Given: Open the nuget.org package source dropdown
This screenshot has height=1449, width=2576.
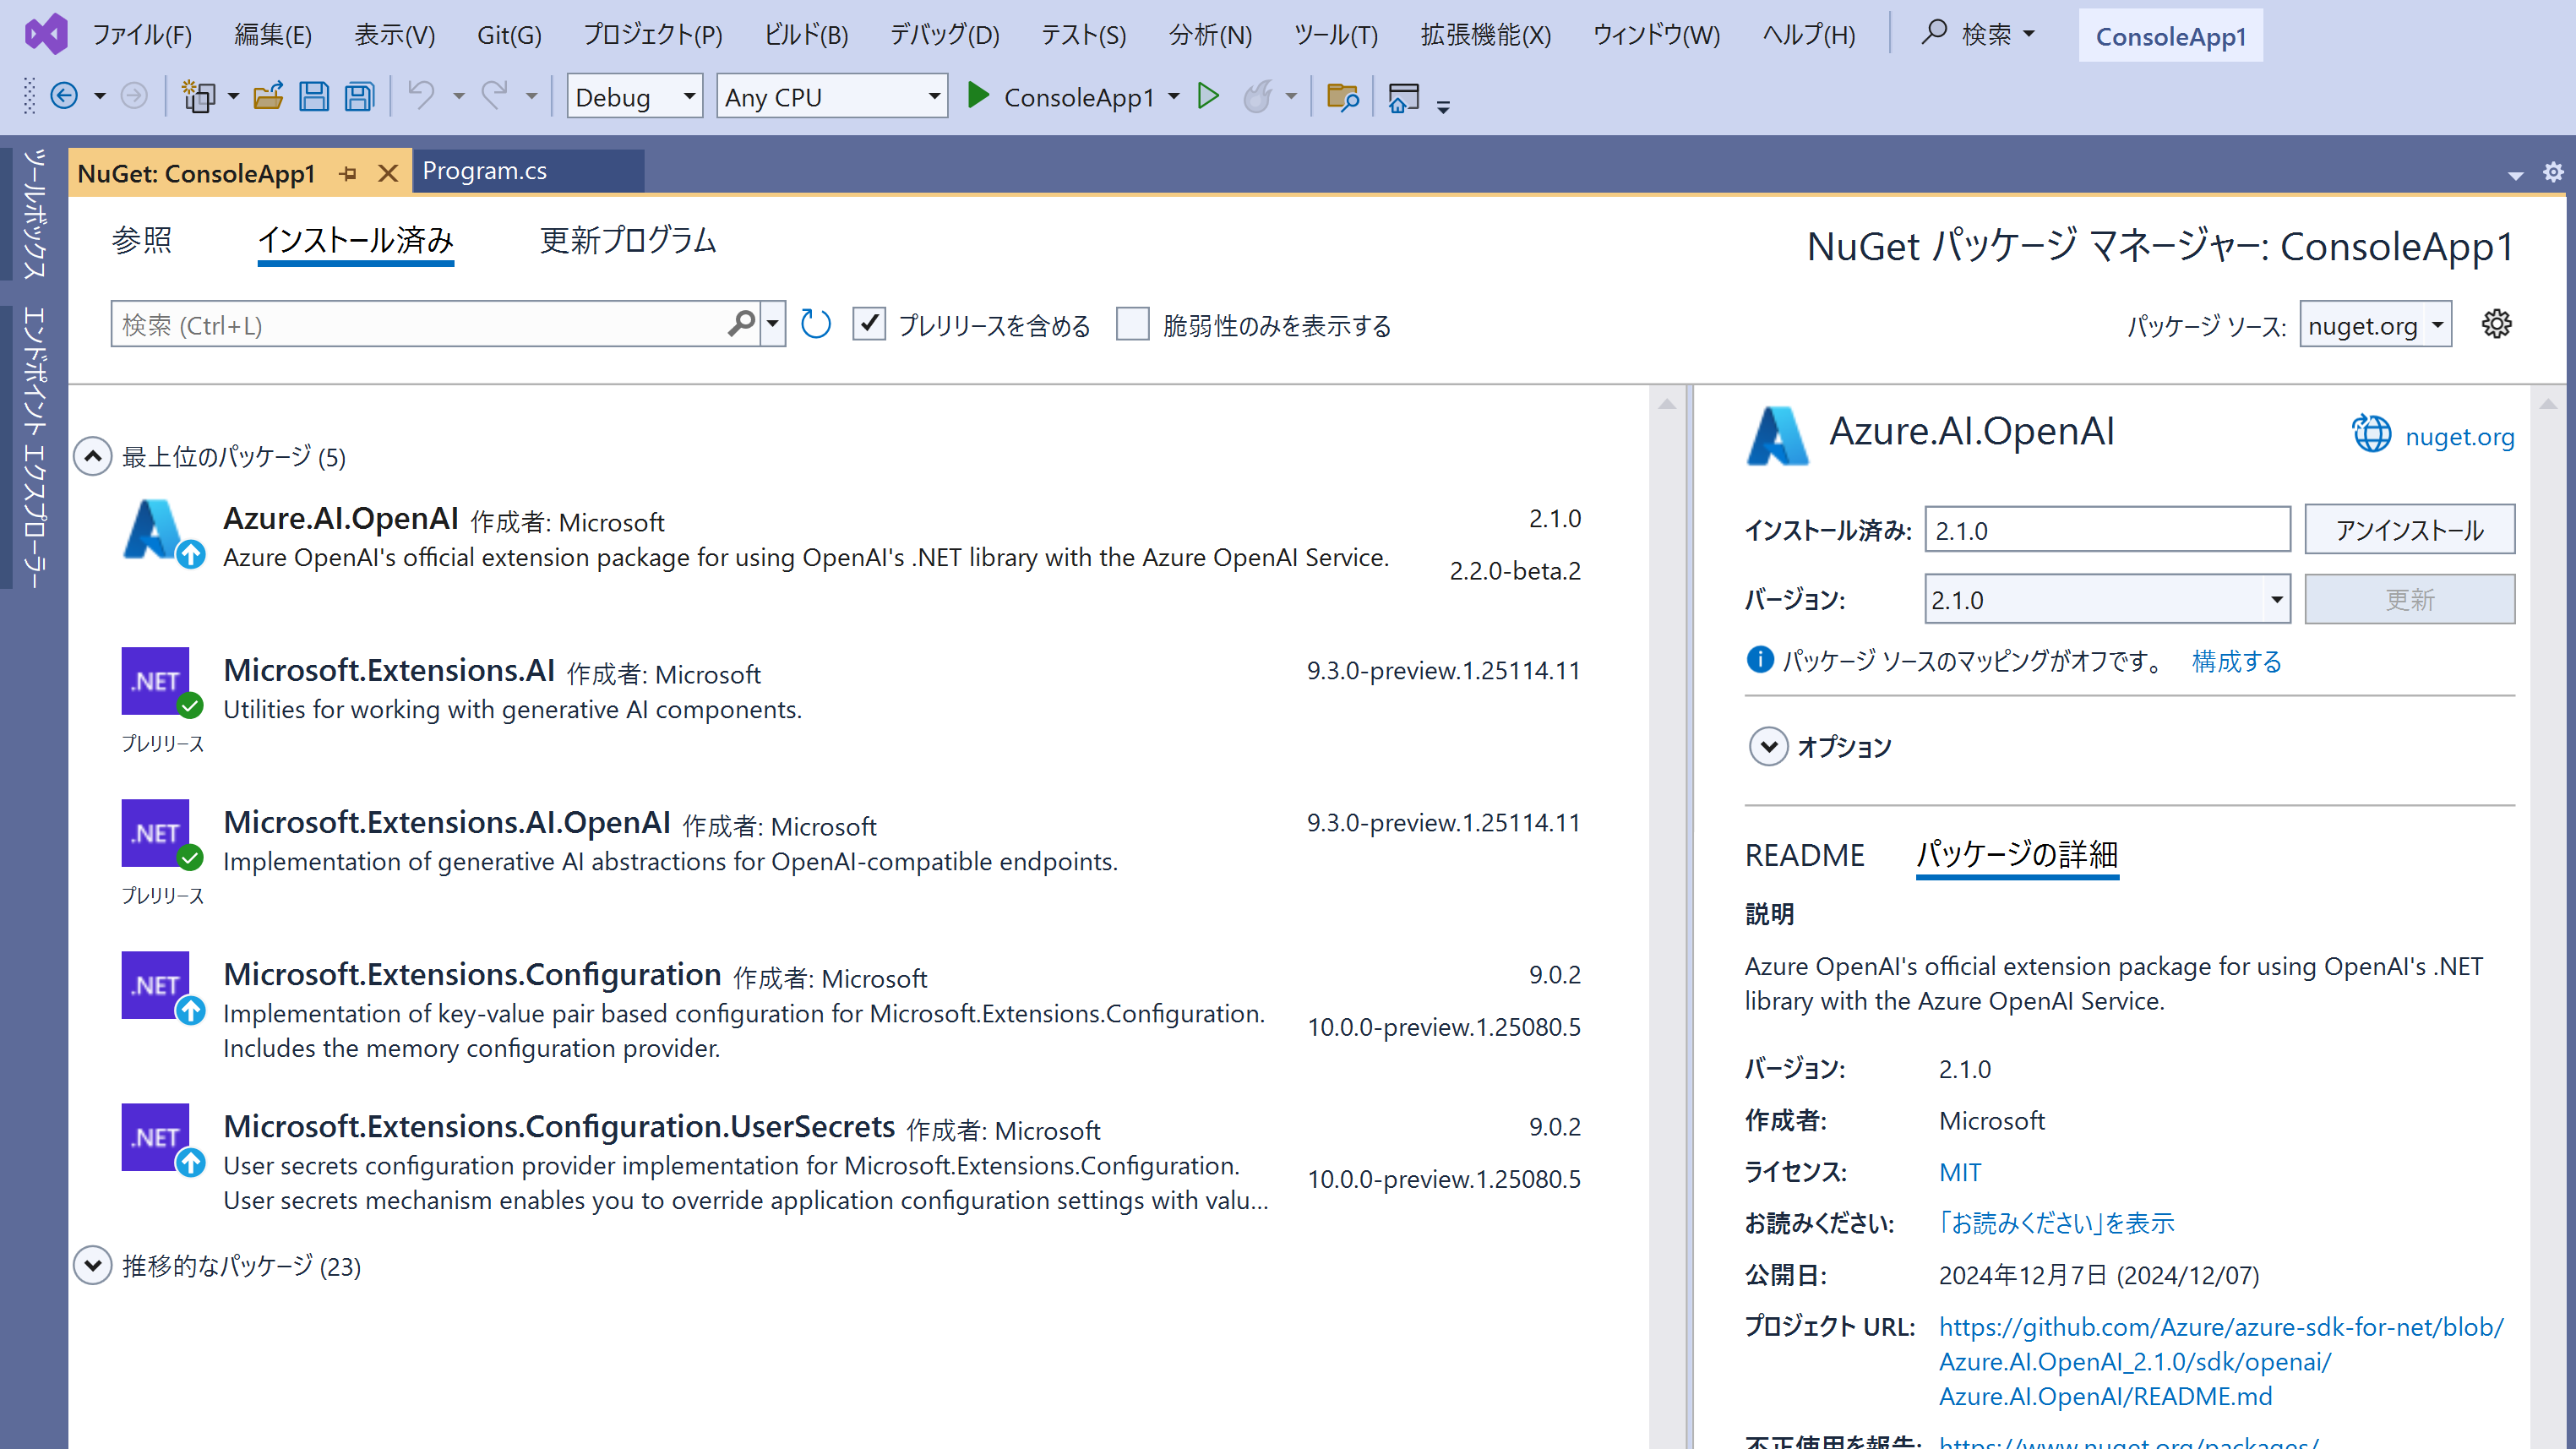Looking at the screenshot, I should click(2375, 324).
